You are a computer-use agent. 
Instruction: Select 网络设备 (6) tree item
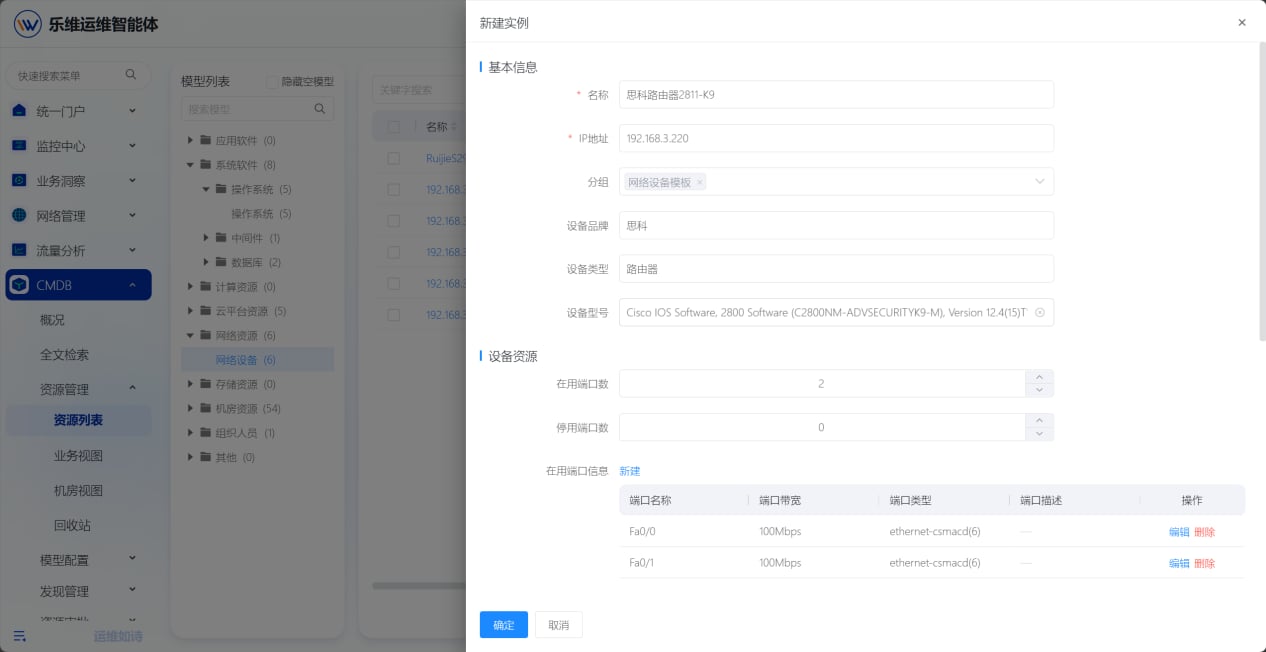pos(258,360)
